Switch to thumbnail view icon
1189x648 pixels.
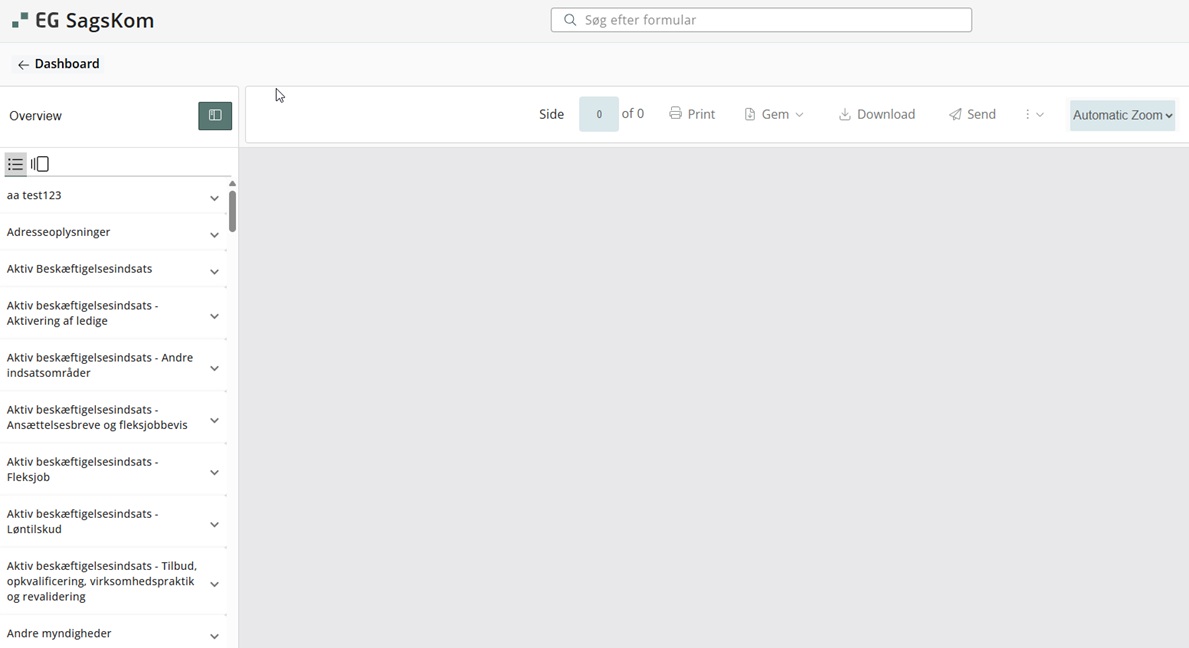[x=40, y=164]
